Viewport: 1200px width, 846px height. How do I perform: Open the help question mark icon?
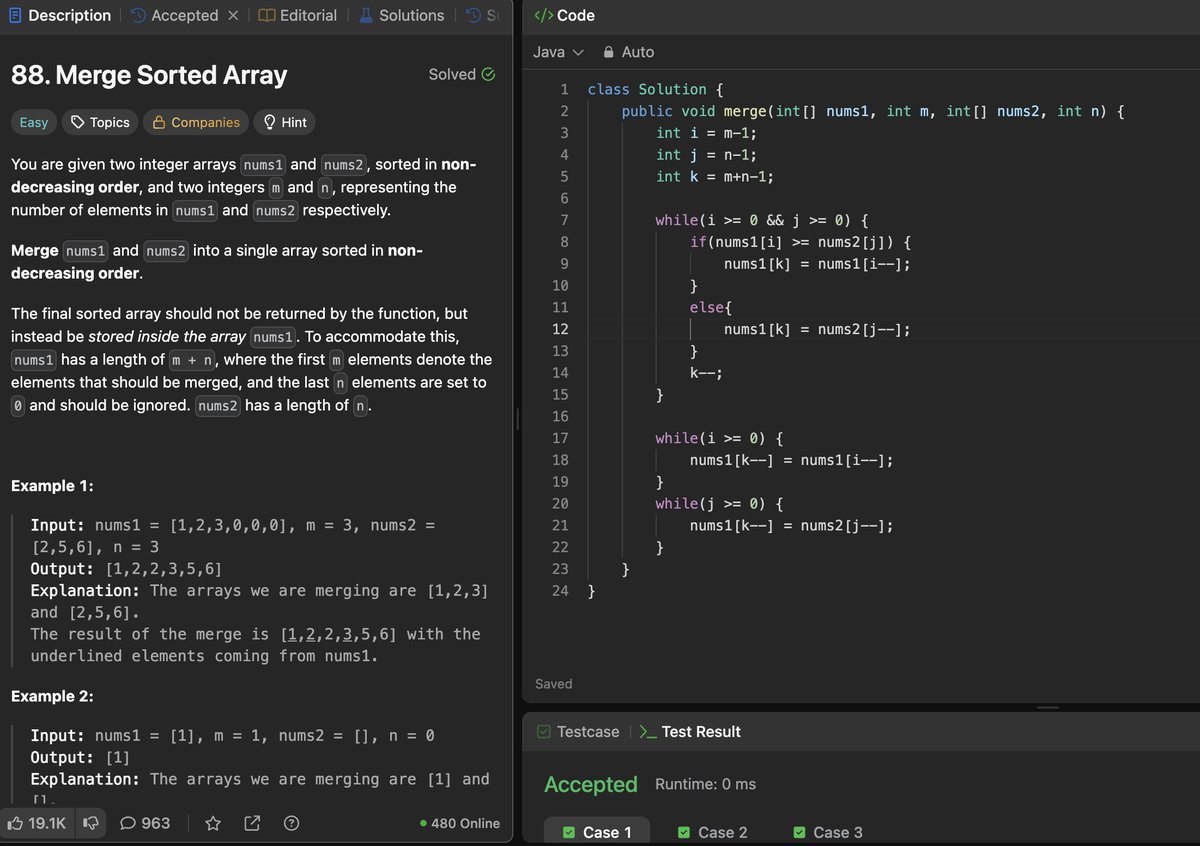[x=291, y=823]
